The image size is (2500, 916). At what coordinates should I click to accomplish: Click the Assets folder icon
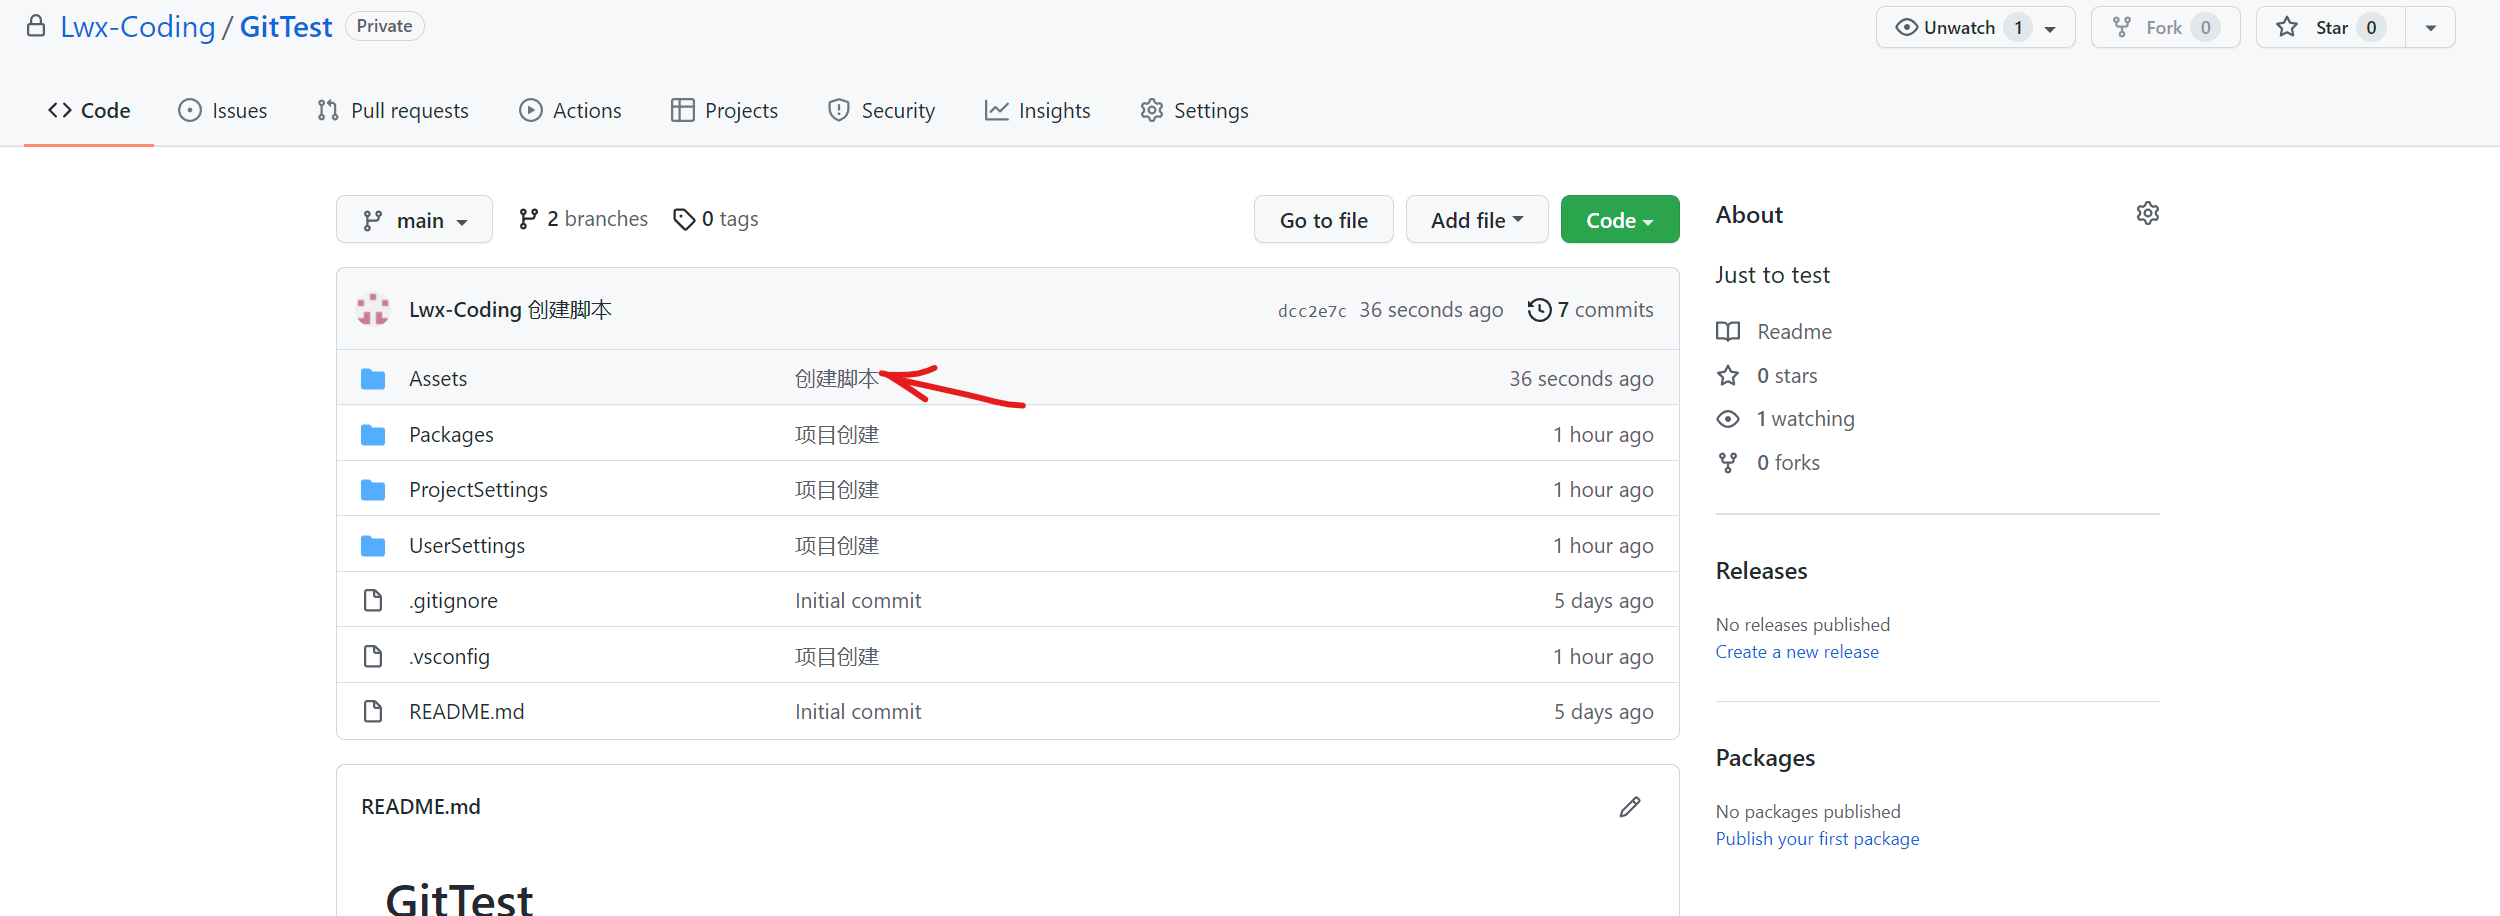point(373,378)
